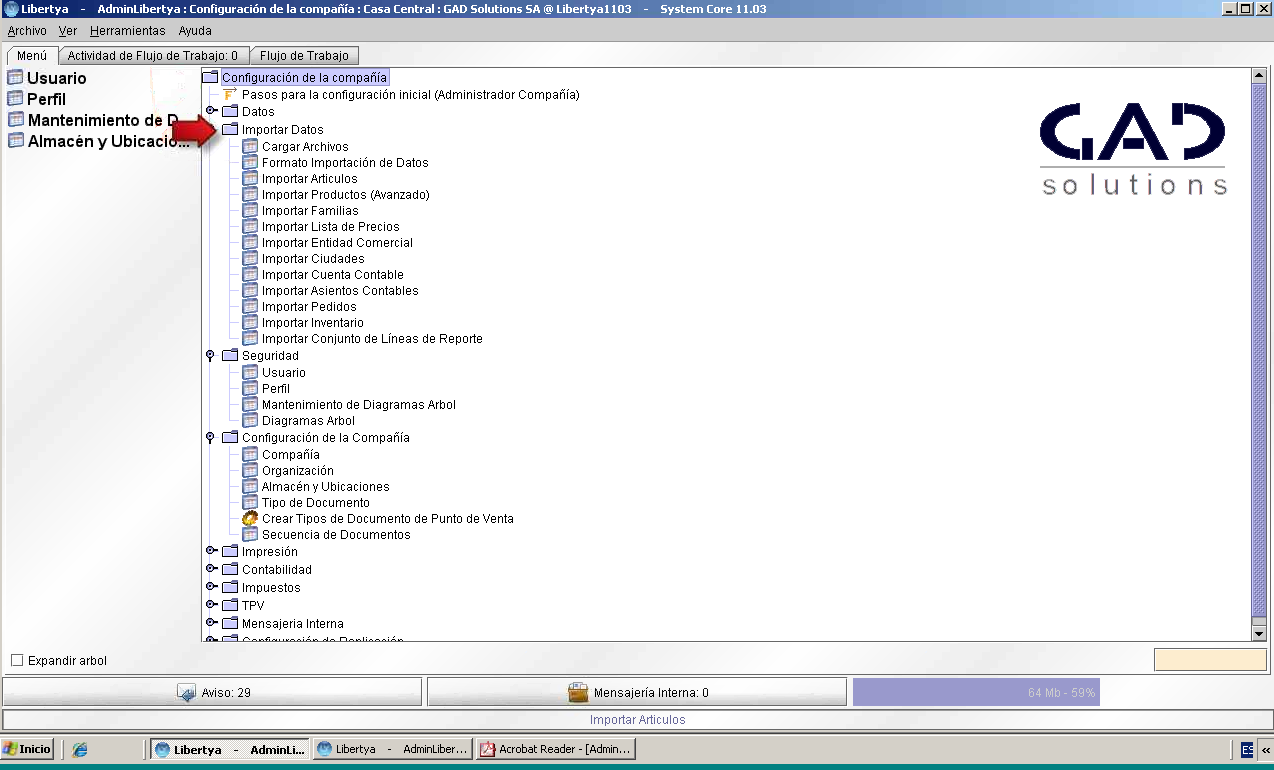
Task: Click the Importar Entidad Comercial icon
Action: point(250,243)
